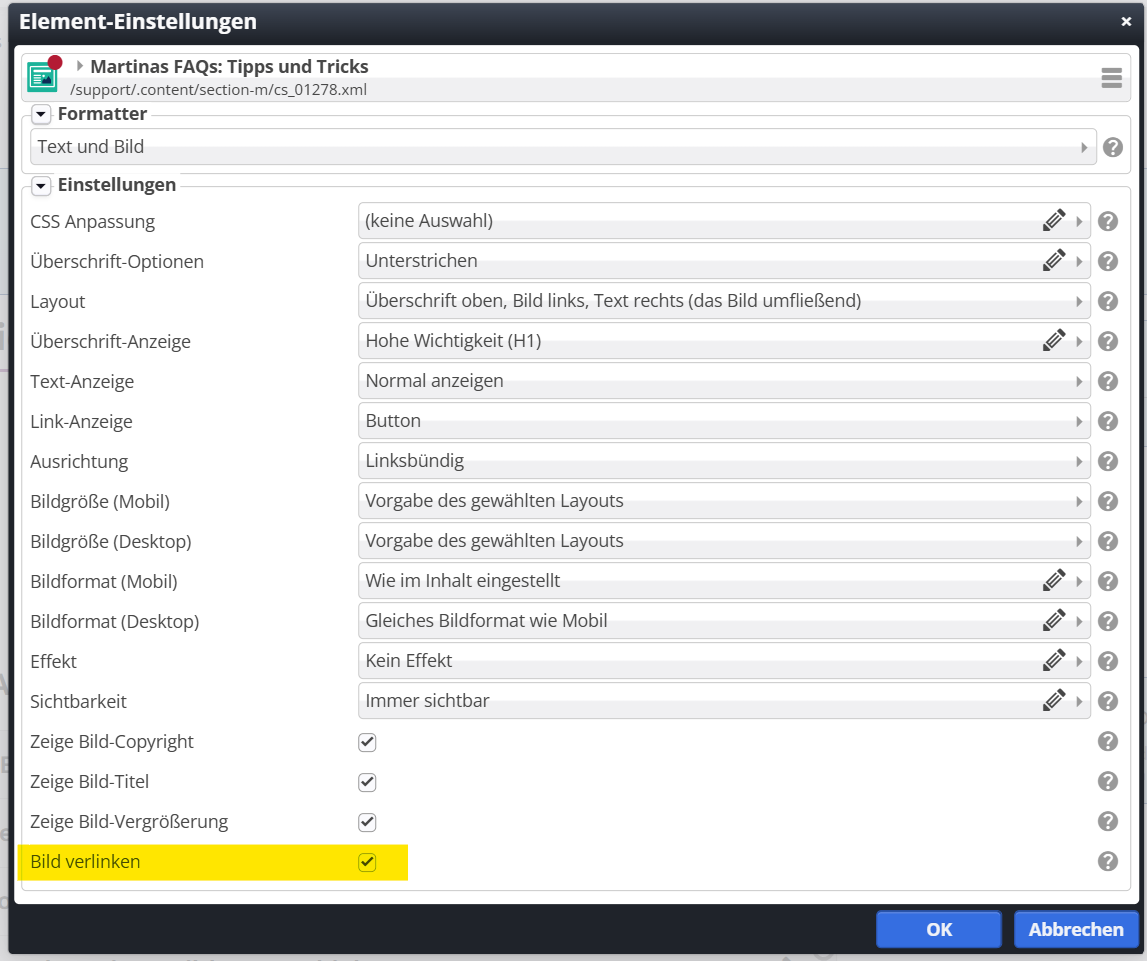The width and height of the screenshot is (1147, 961).
Task: Open the Ausrichtung dropdown 'Linksbündig'
Action: 724,461
